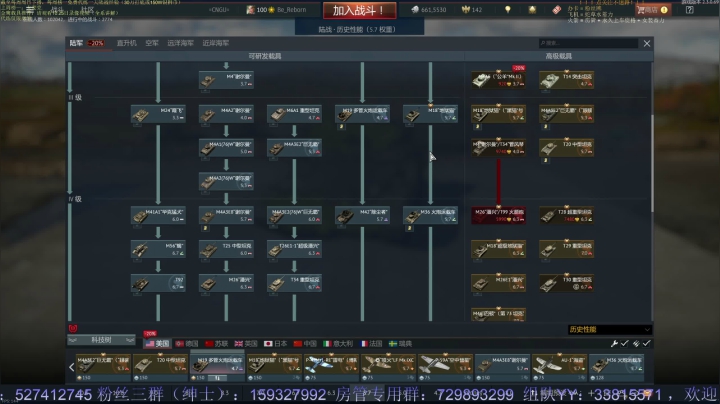Click the 科技树 research tree button
This screenshot has height=404, width=720.
pyautogui.click(x=101, y=340)
